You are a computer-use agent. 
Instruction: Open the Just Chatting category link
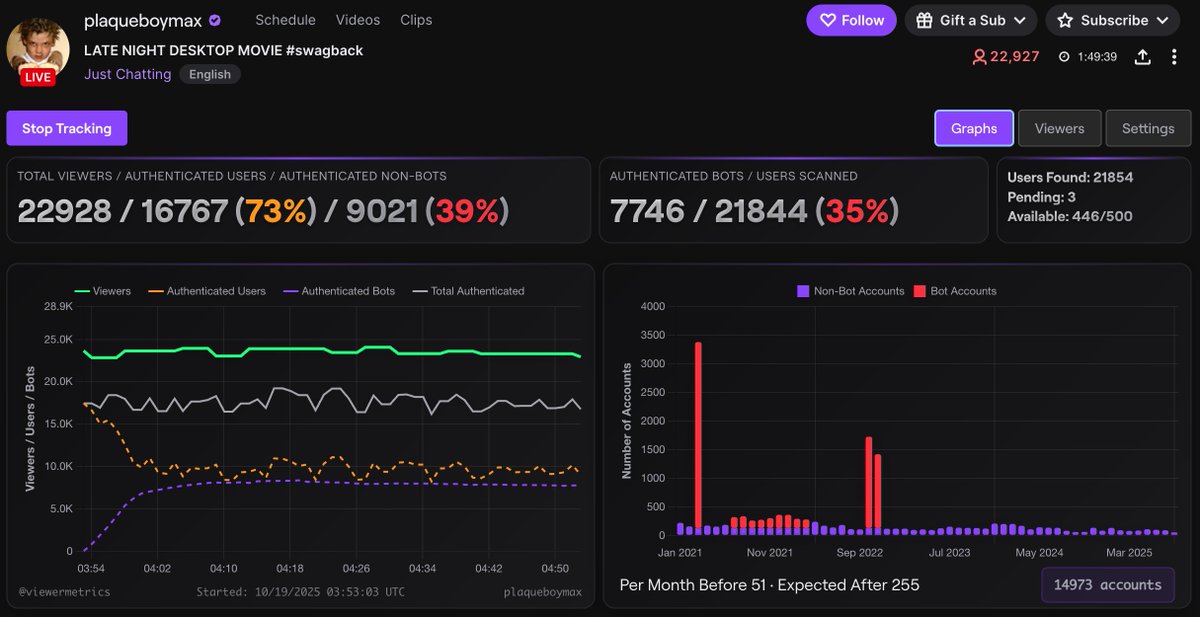pyautogui.click(x=127, y=73)
